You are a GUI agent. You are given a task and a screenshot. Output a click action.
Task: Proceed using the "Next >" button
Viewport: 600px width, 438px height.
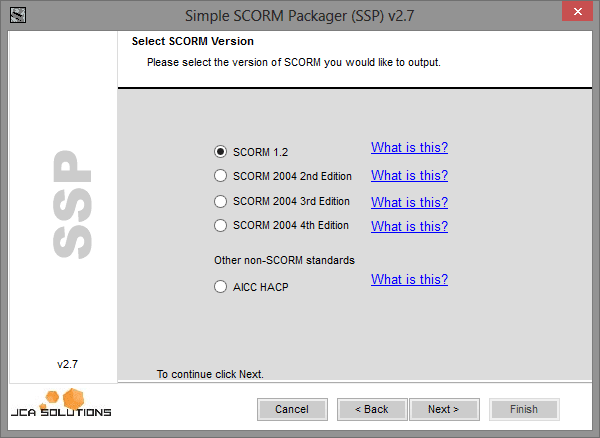[x=443, y=409]
